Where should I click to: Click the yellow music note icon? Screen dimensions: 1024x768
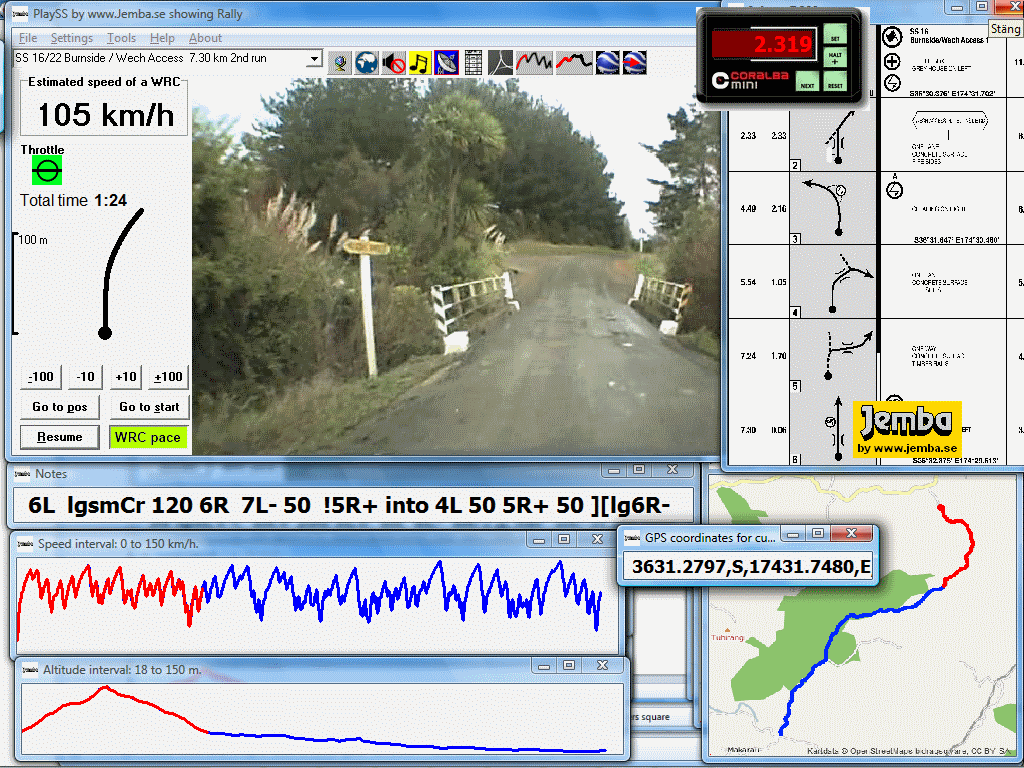420,63
